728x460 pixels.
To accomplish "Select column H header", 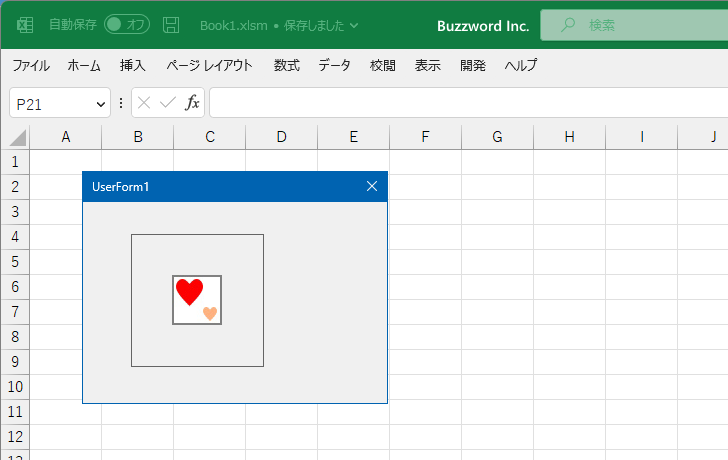I will [x=569, y=137].
